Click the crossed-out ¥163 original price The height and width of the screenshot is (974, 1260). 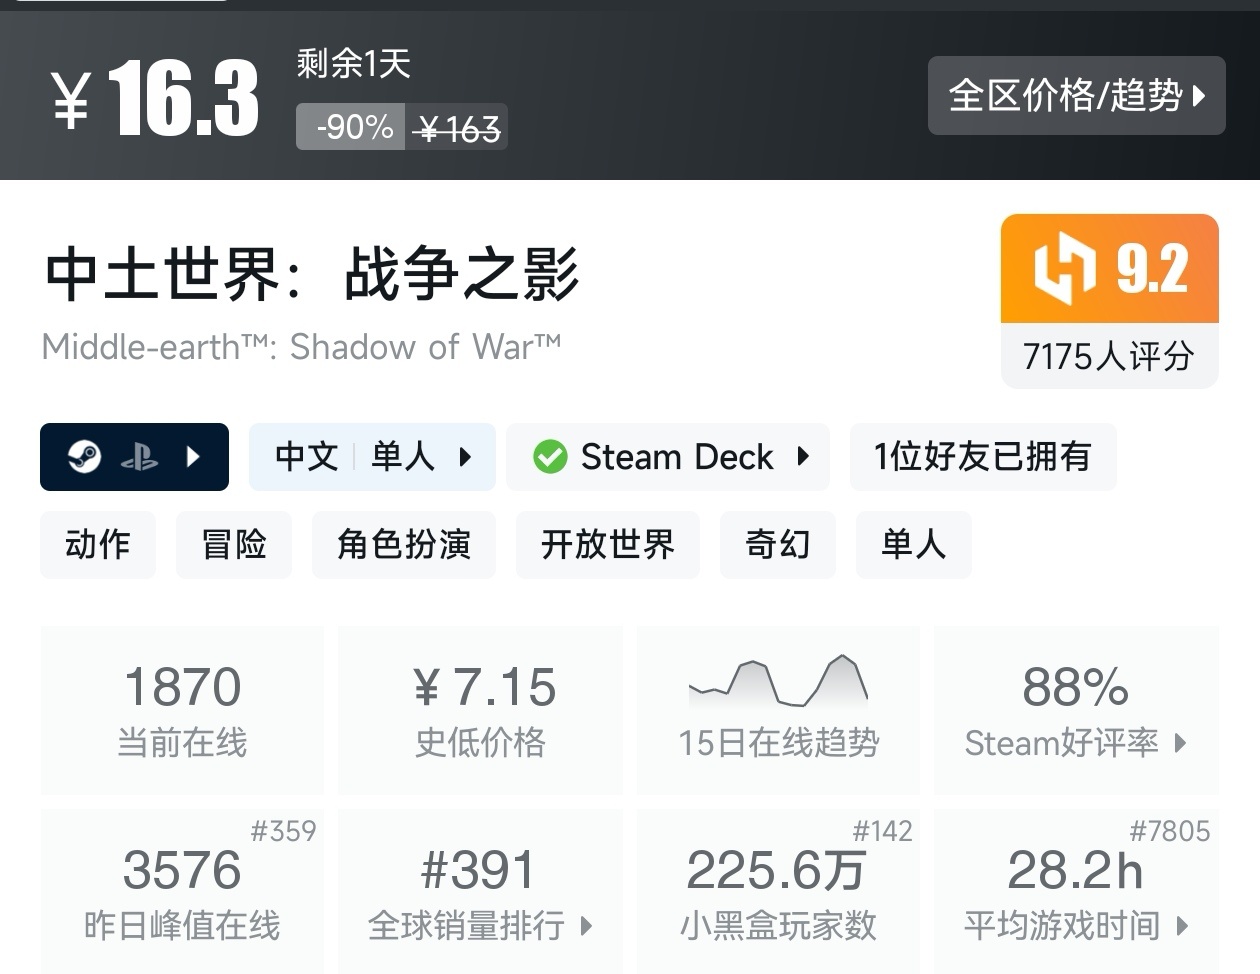pyautogui.click(x=457, y=128)
